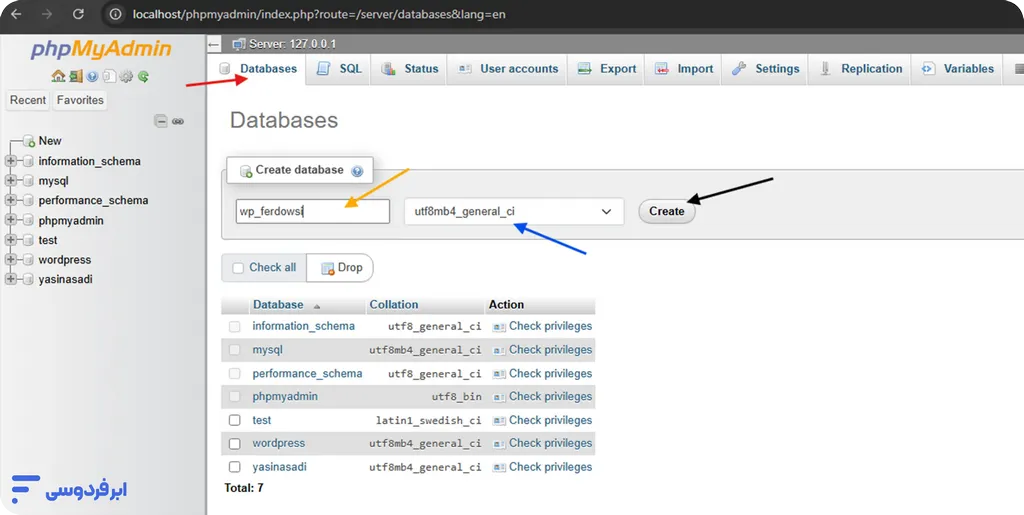This screenshot has width=1024, height=515.
Task: Click the link/unlink chain icon in sidebar
Action: (178, 121)
